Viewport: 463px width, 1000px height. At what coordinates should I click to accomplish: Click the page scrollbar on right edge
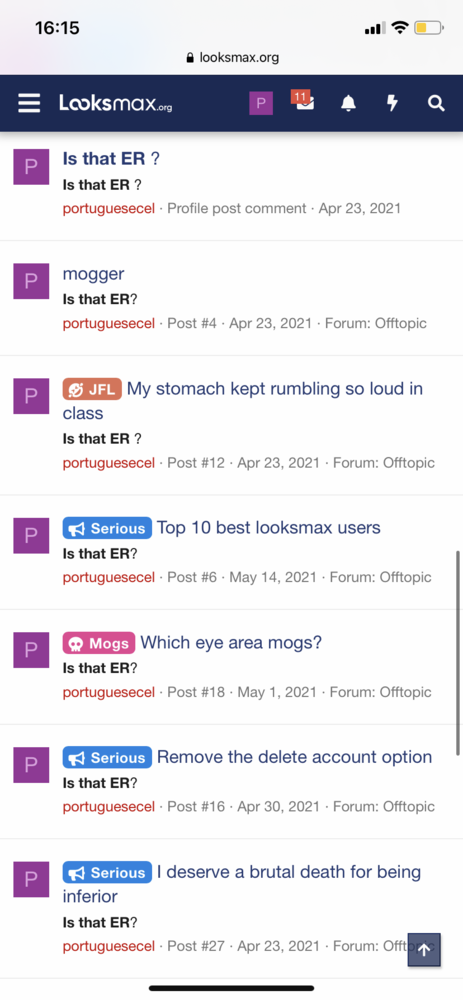(x=459, y=654)
